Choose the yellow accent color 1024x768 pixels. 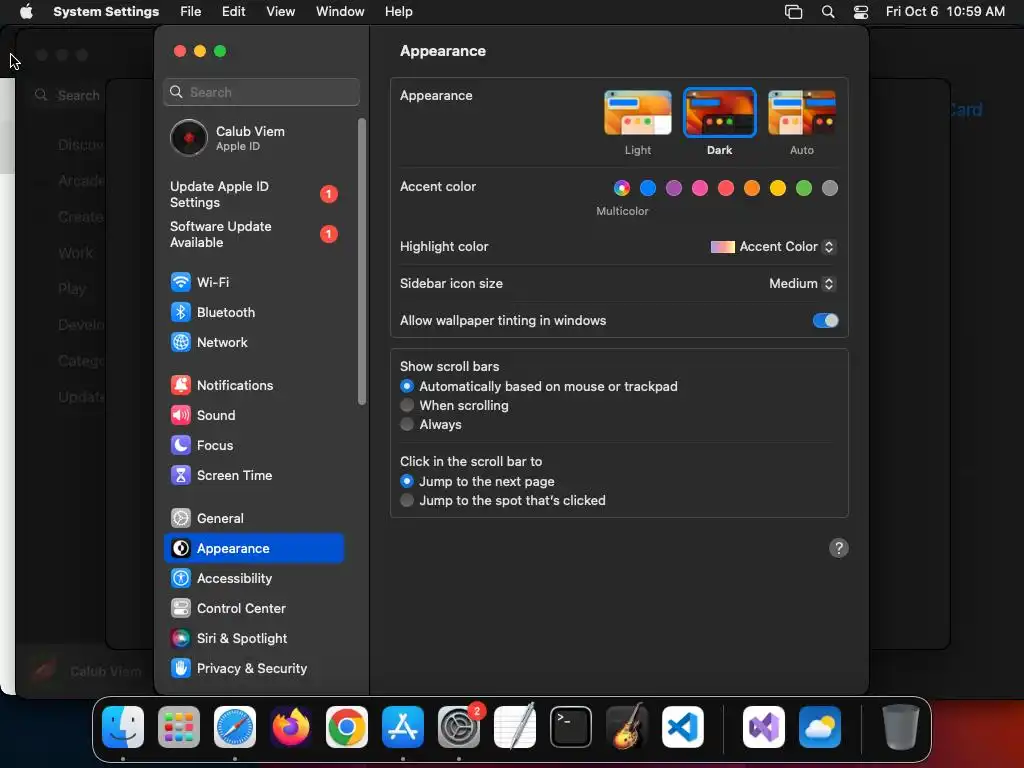[x=778, y=189]
